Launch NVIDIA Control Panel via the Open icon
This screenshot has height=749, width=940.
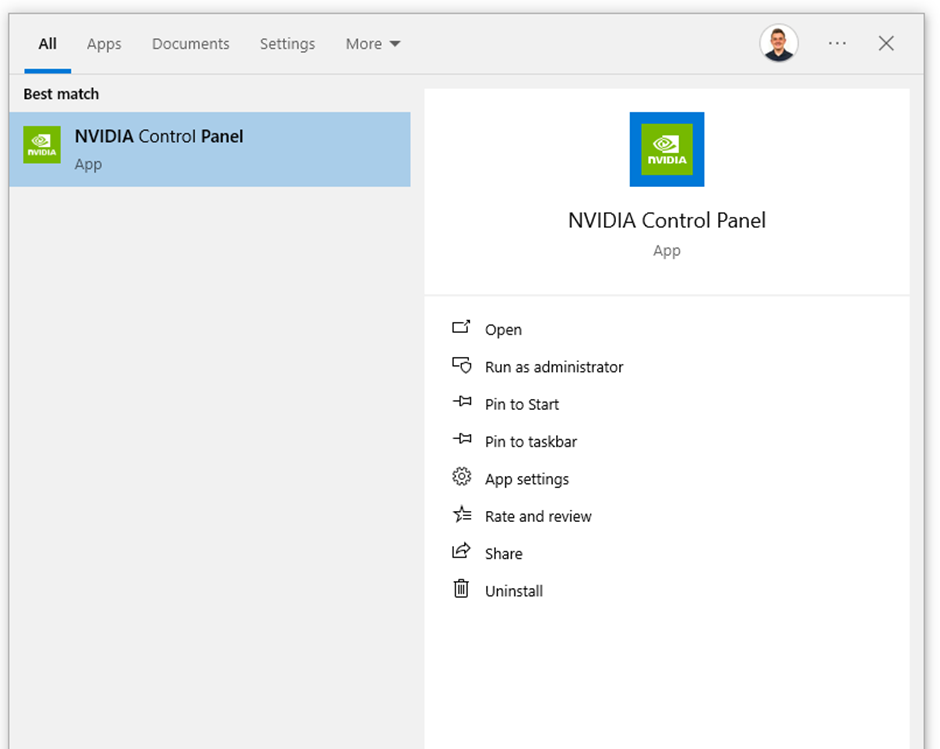461,327
